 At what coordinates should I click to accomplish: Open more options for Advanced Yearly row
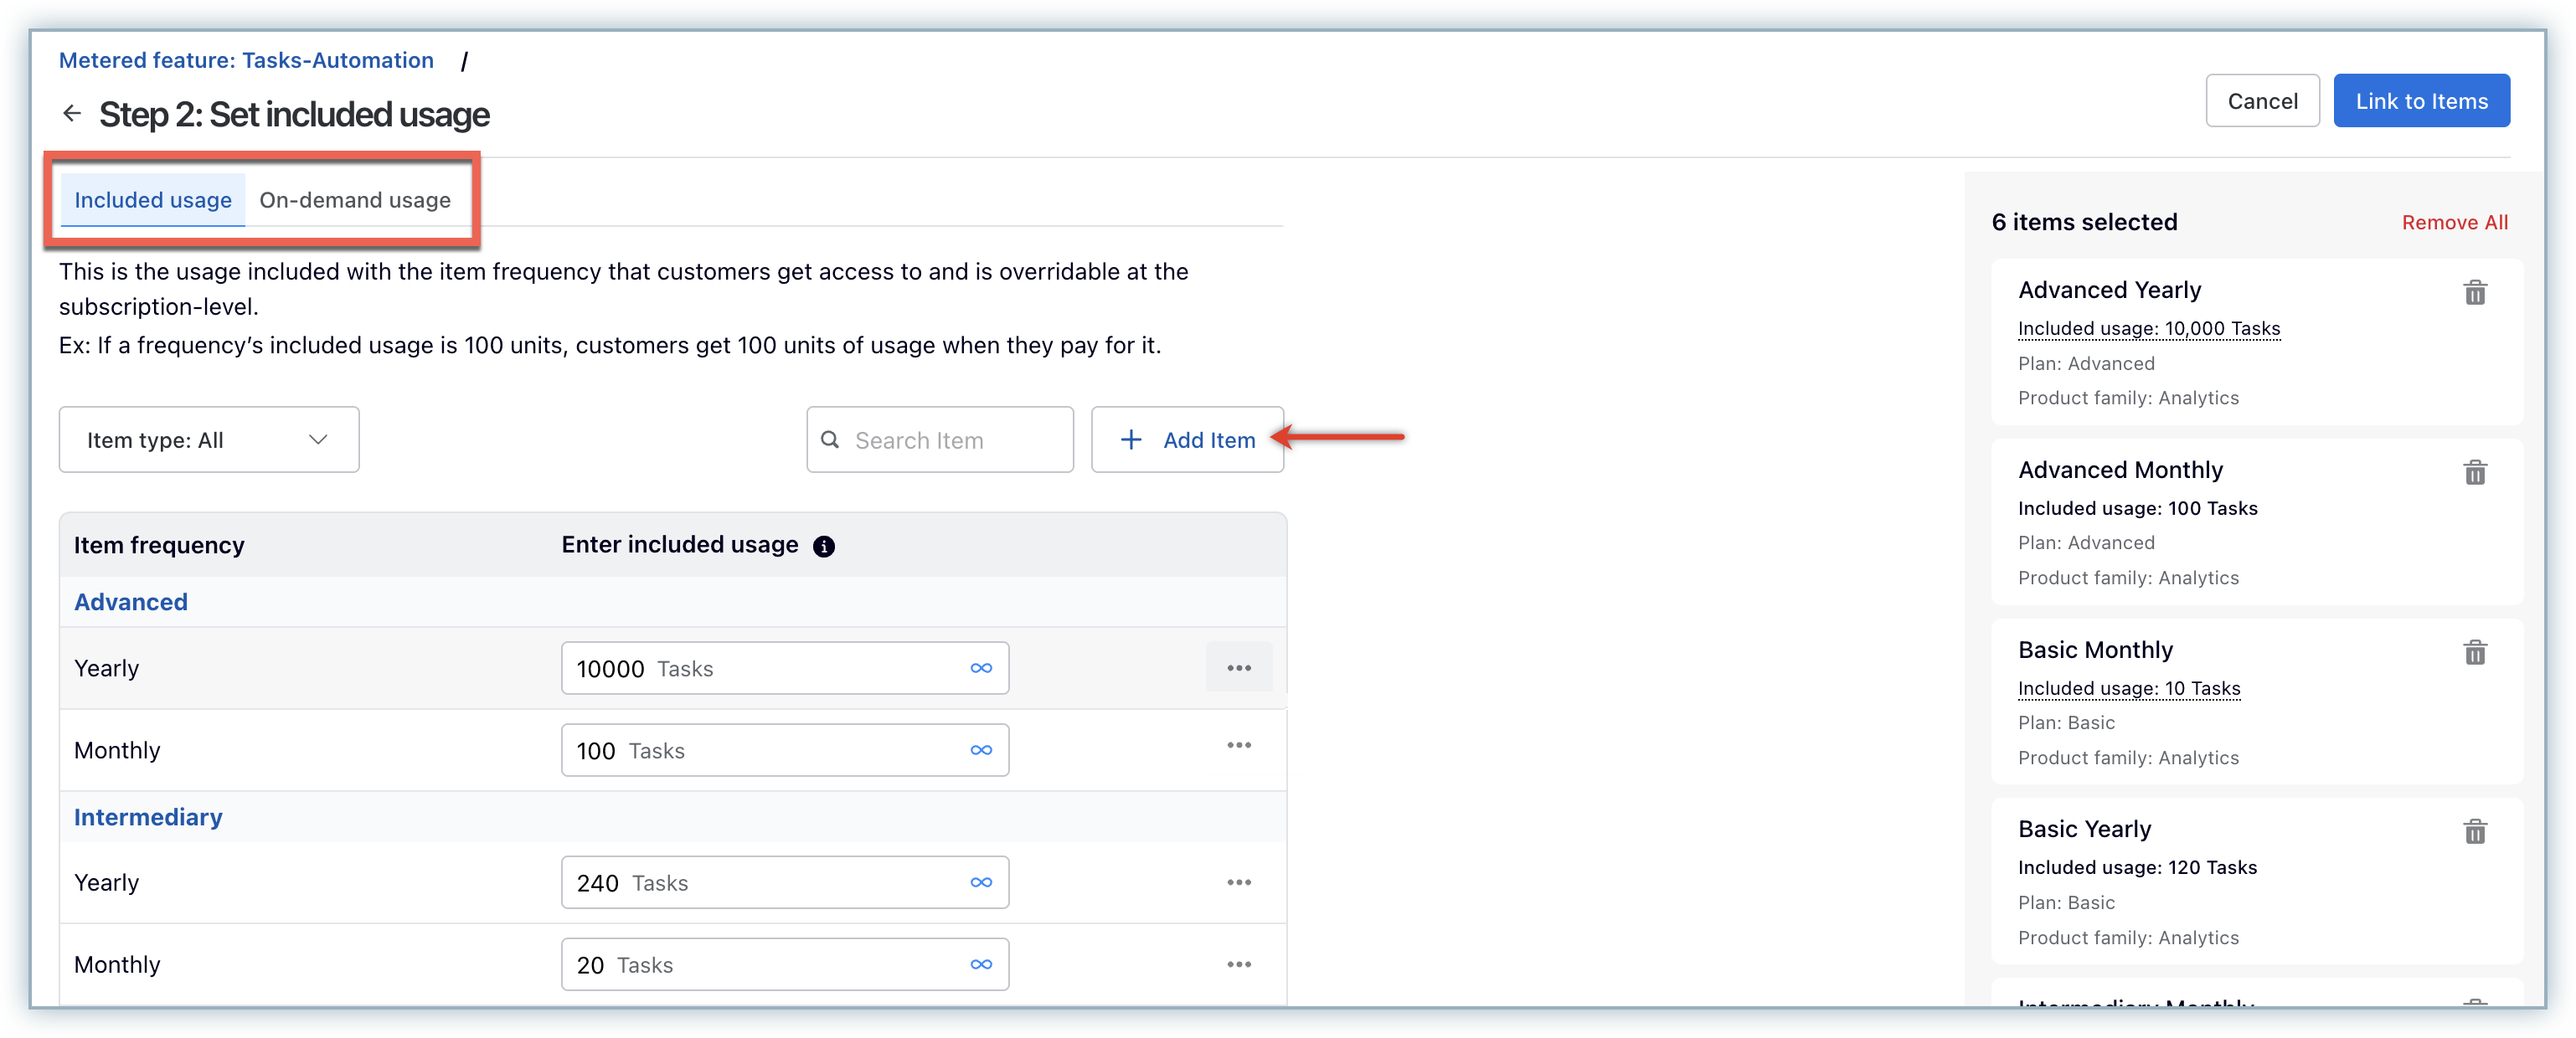(x=1239, y=667)
